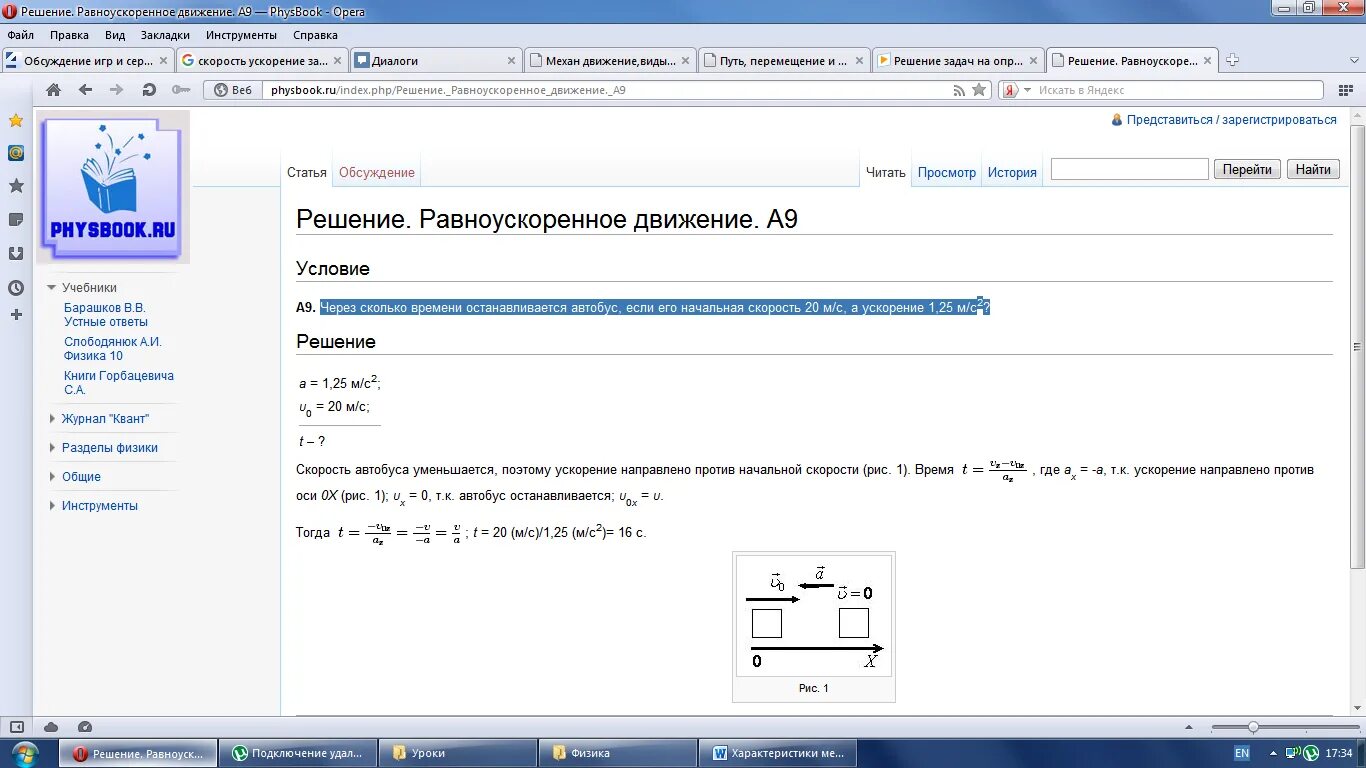Open the mail panel @ icon in sidebar
This screenshot has width=1366, height=768.
(x=16, y=153)
